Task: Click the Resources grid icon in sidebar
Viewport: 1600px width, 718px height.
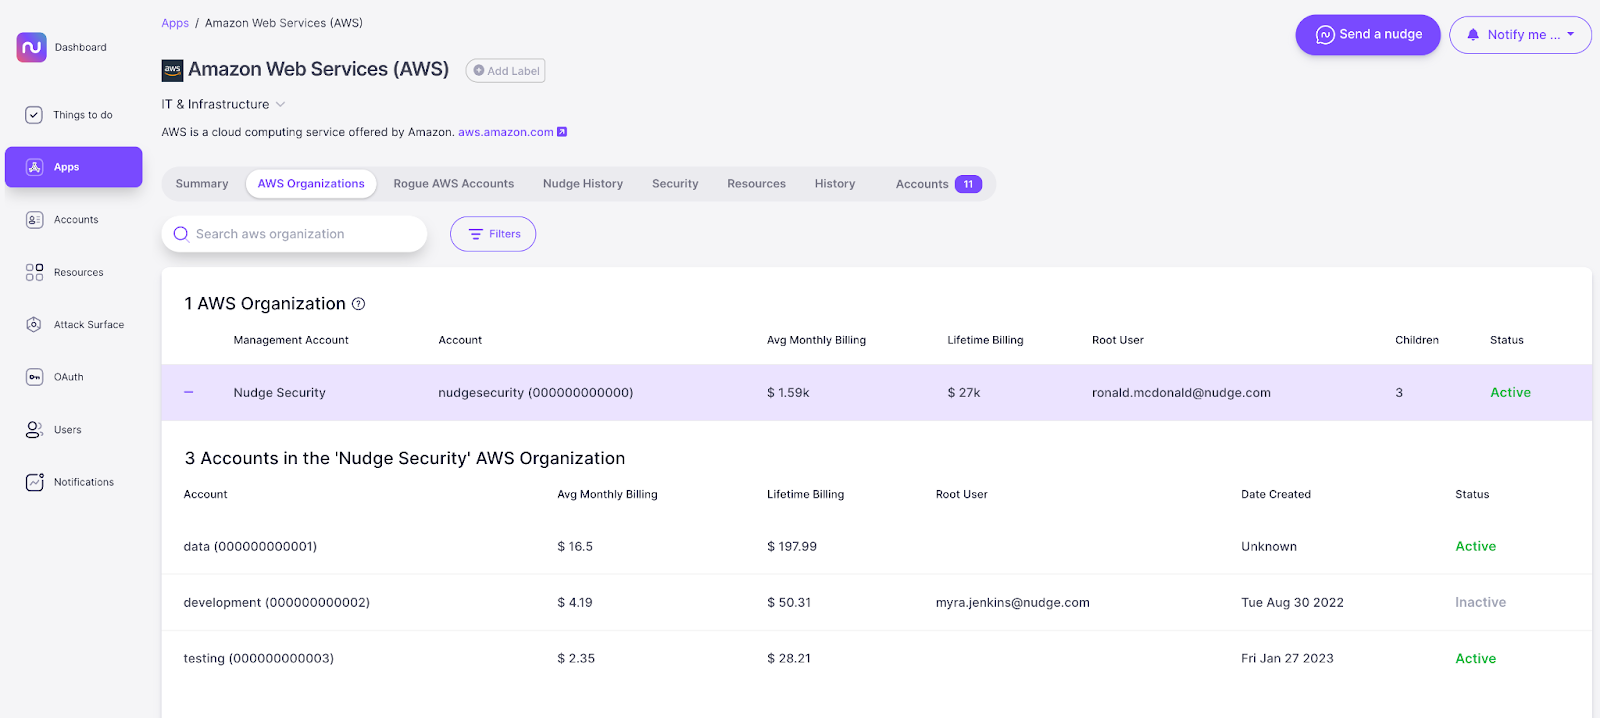Action: pos(34,272)
